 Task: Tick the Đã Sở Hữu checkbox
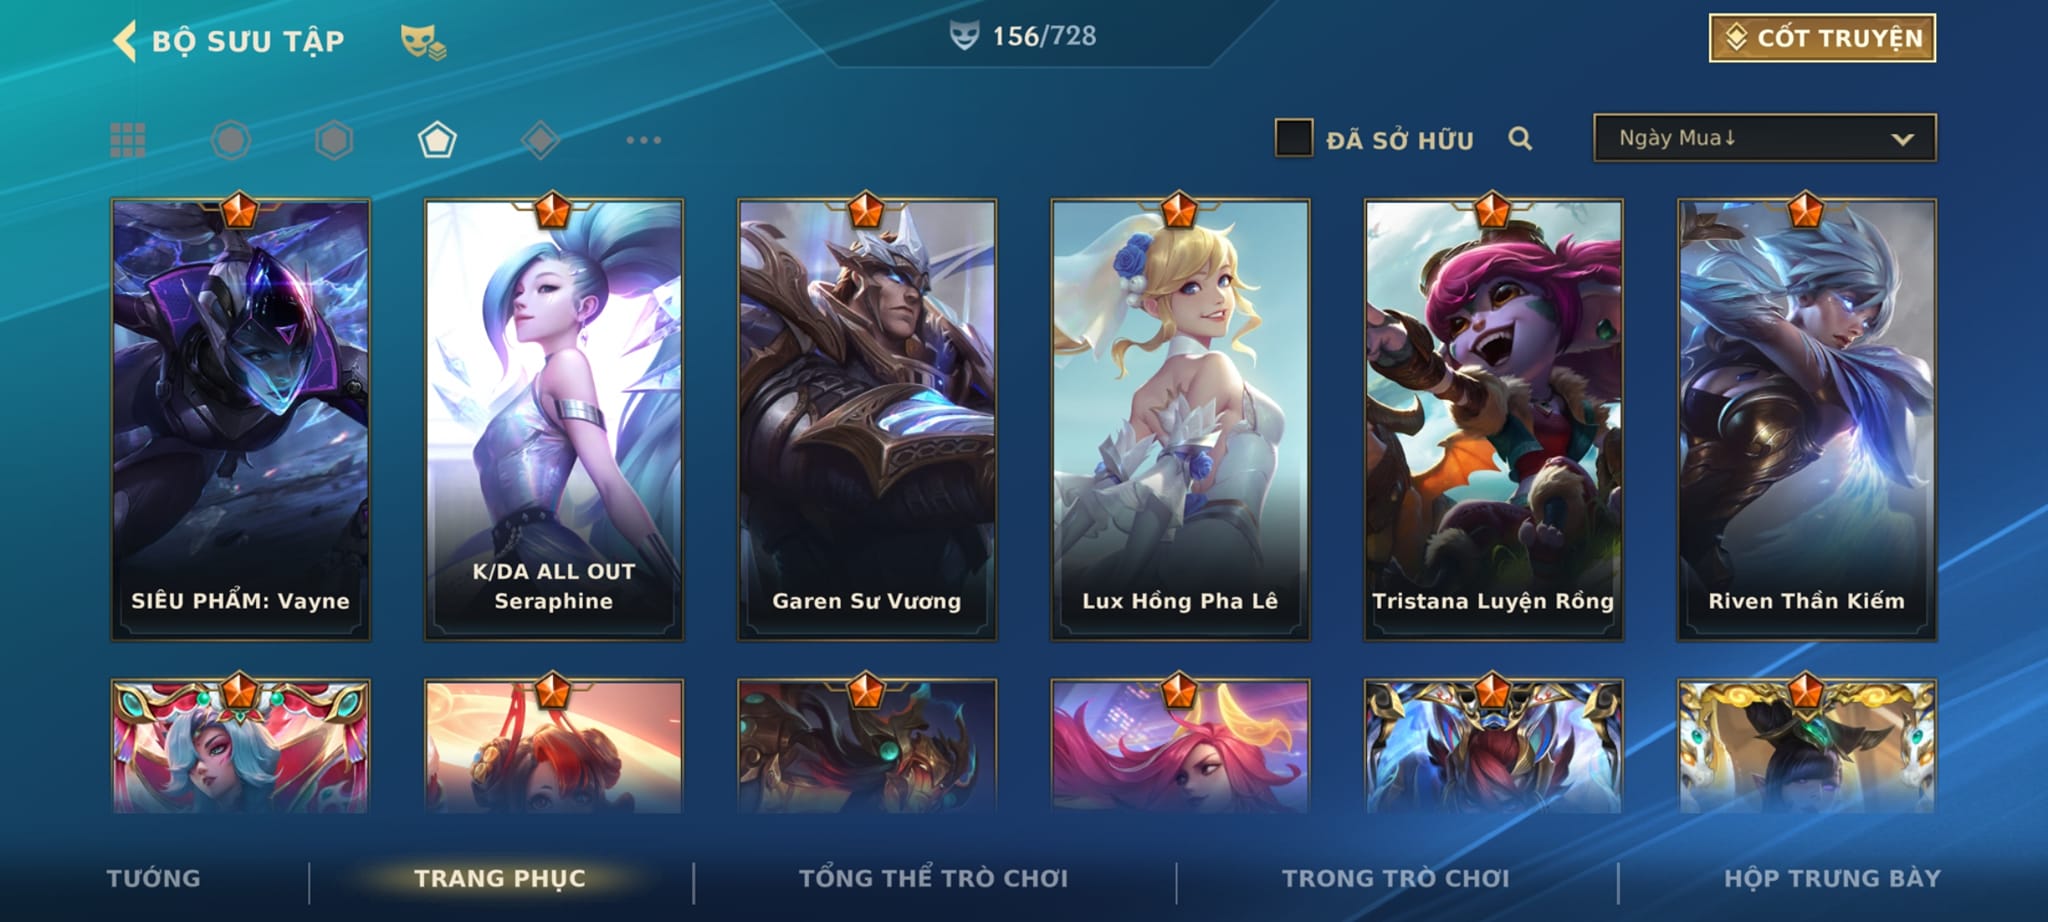(x=1293, y=138)
